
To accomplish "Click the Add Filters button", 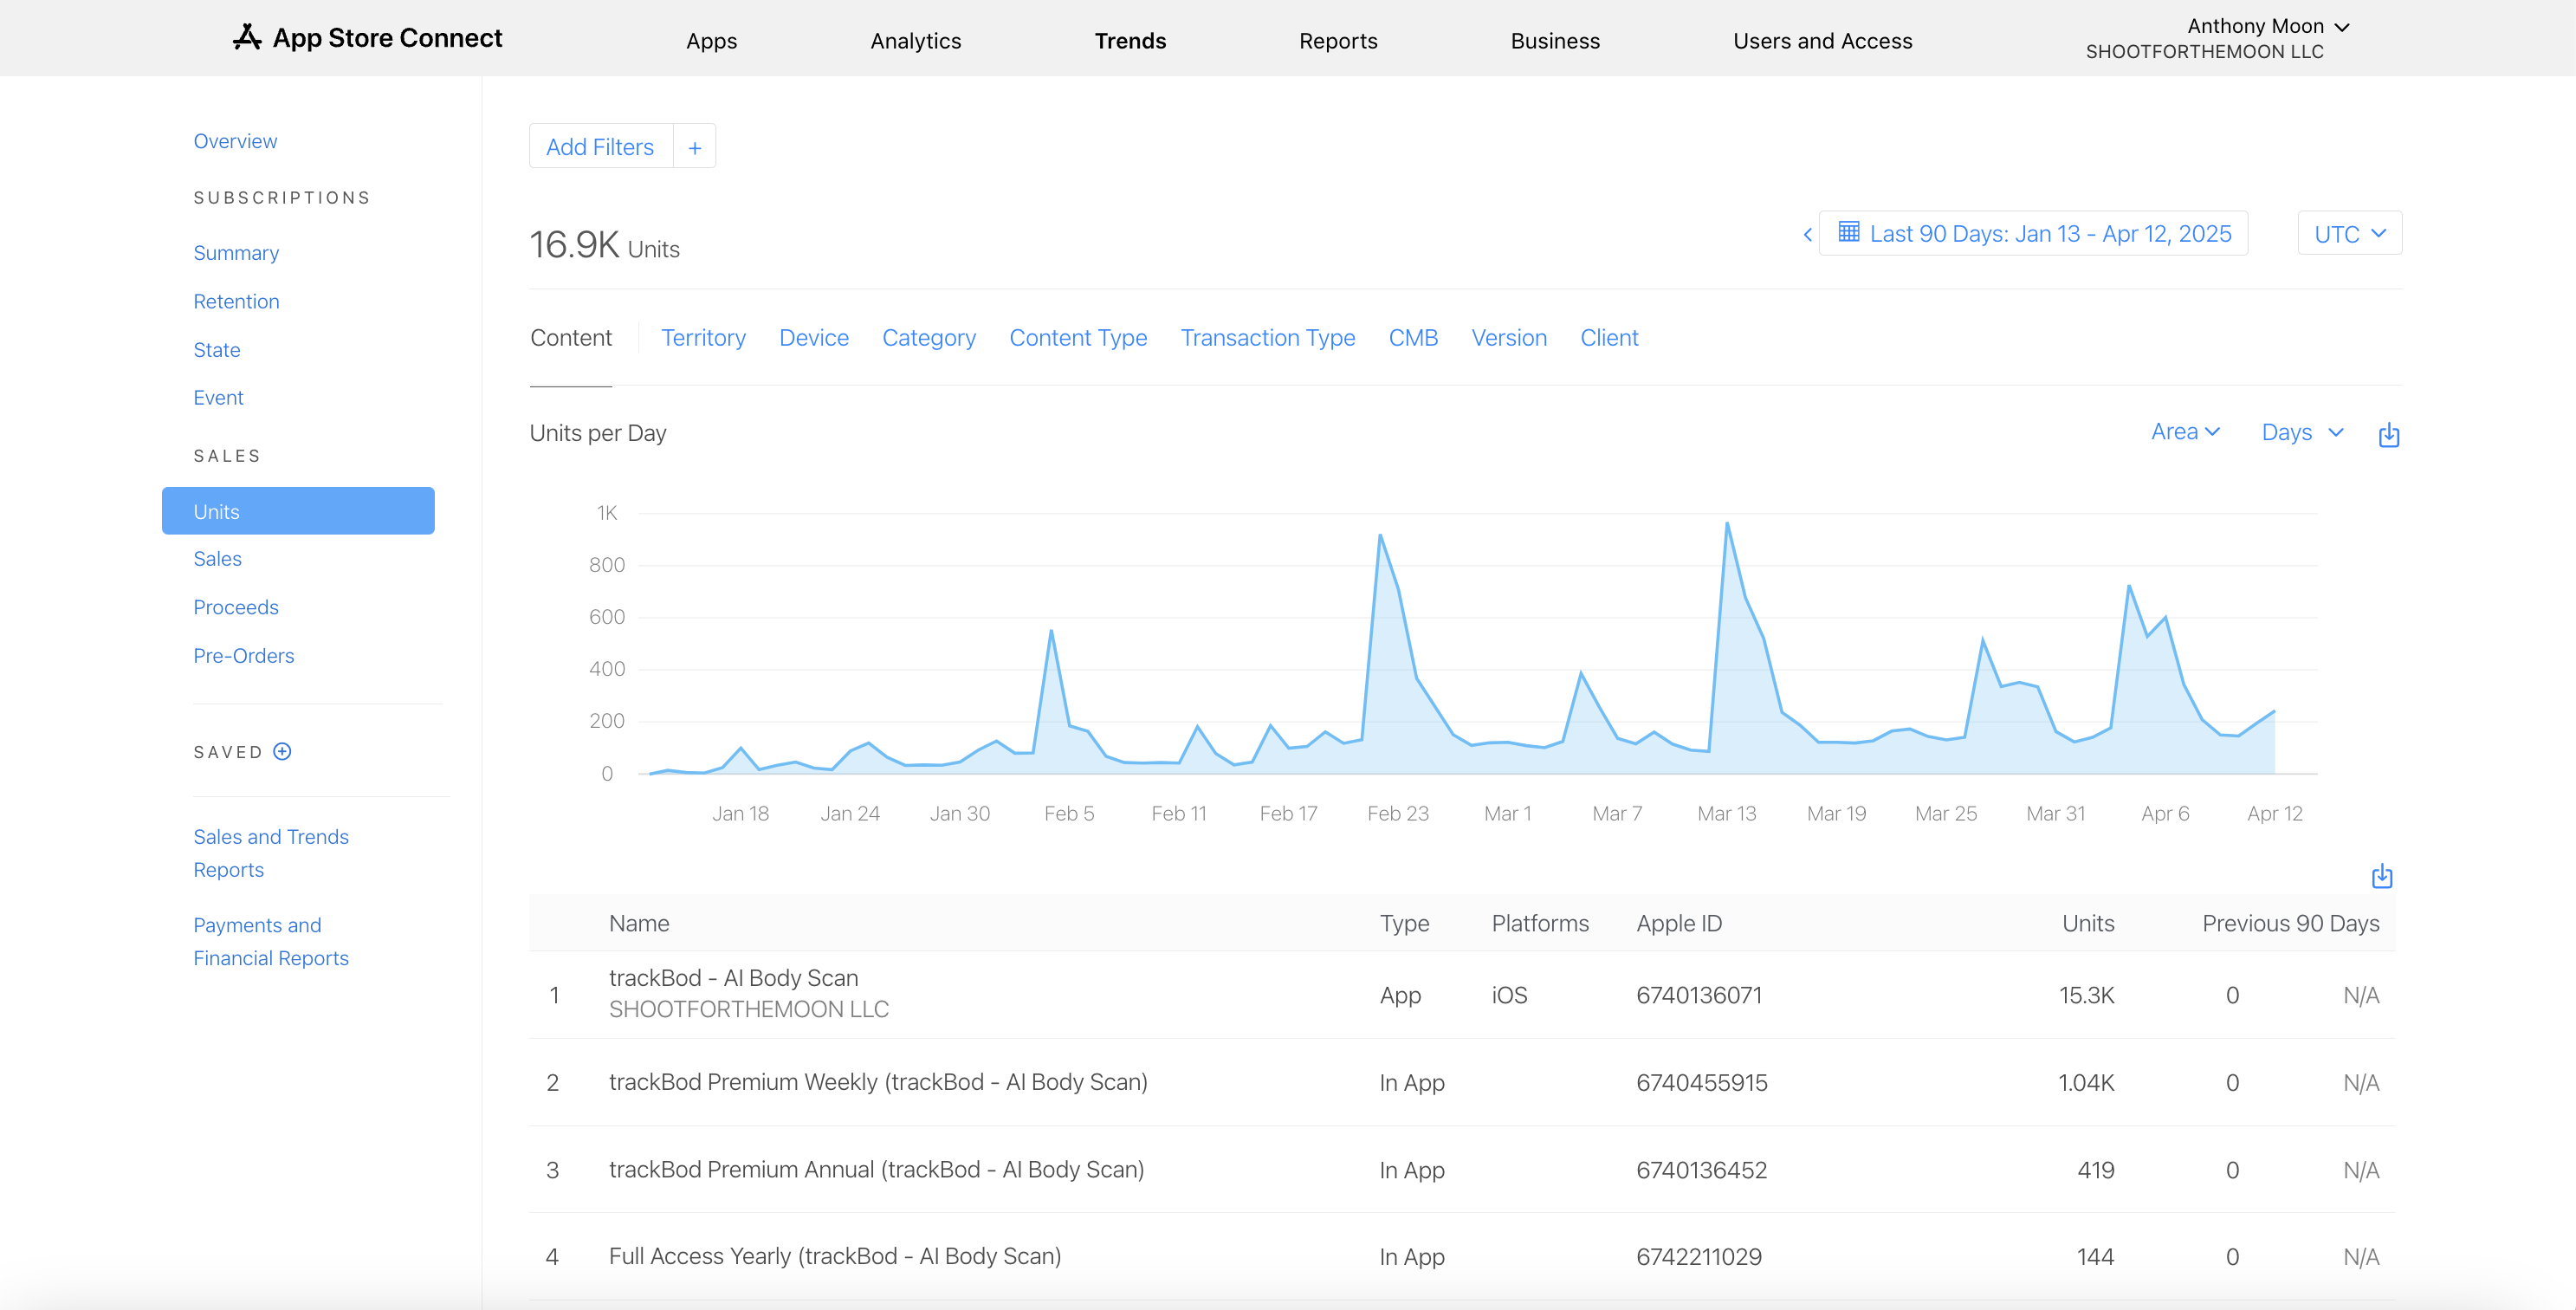I will pyautogui.click(x=600, y=147).
